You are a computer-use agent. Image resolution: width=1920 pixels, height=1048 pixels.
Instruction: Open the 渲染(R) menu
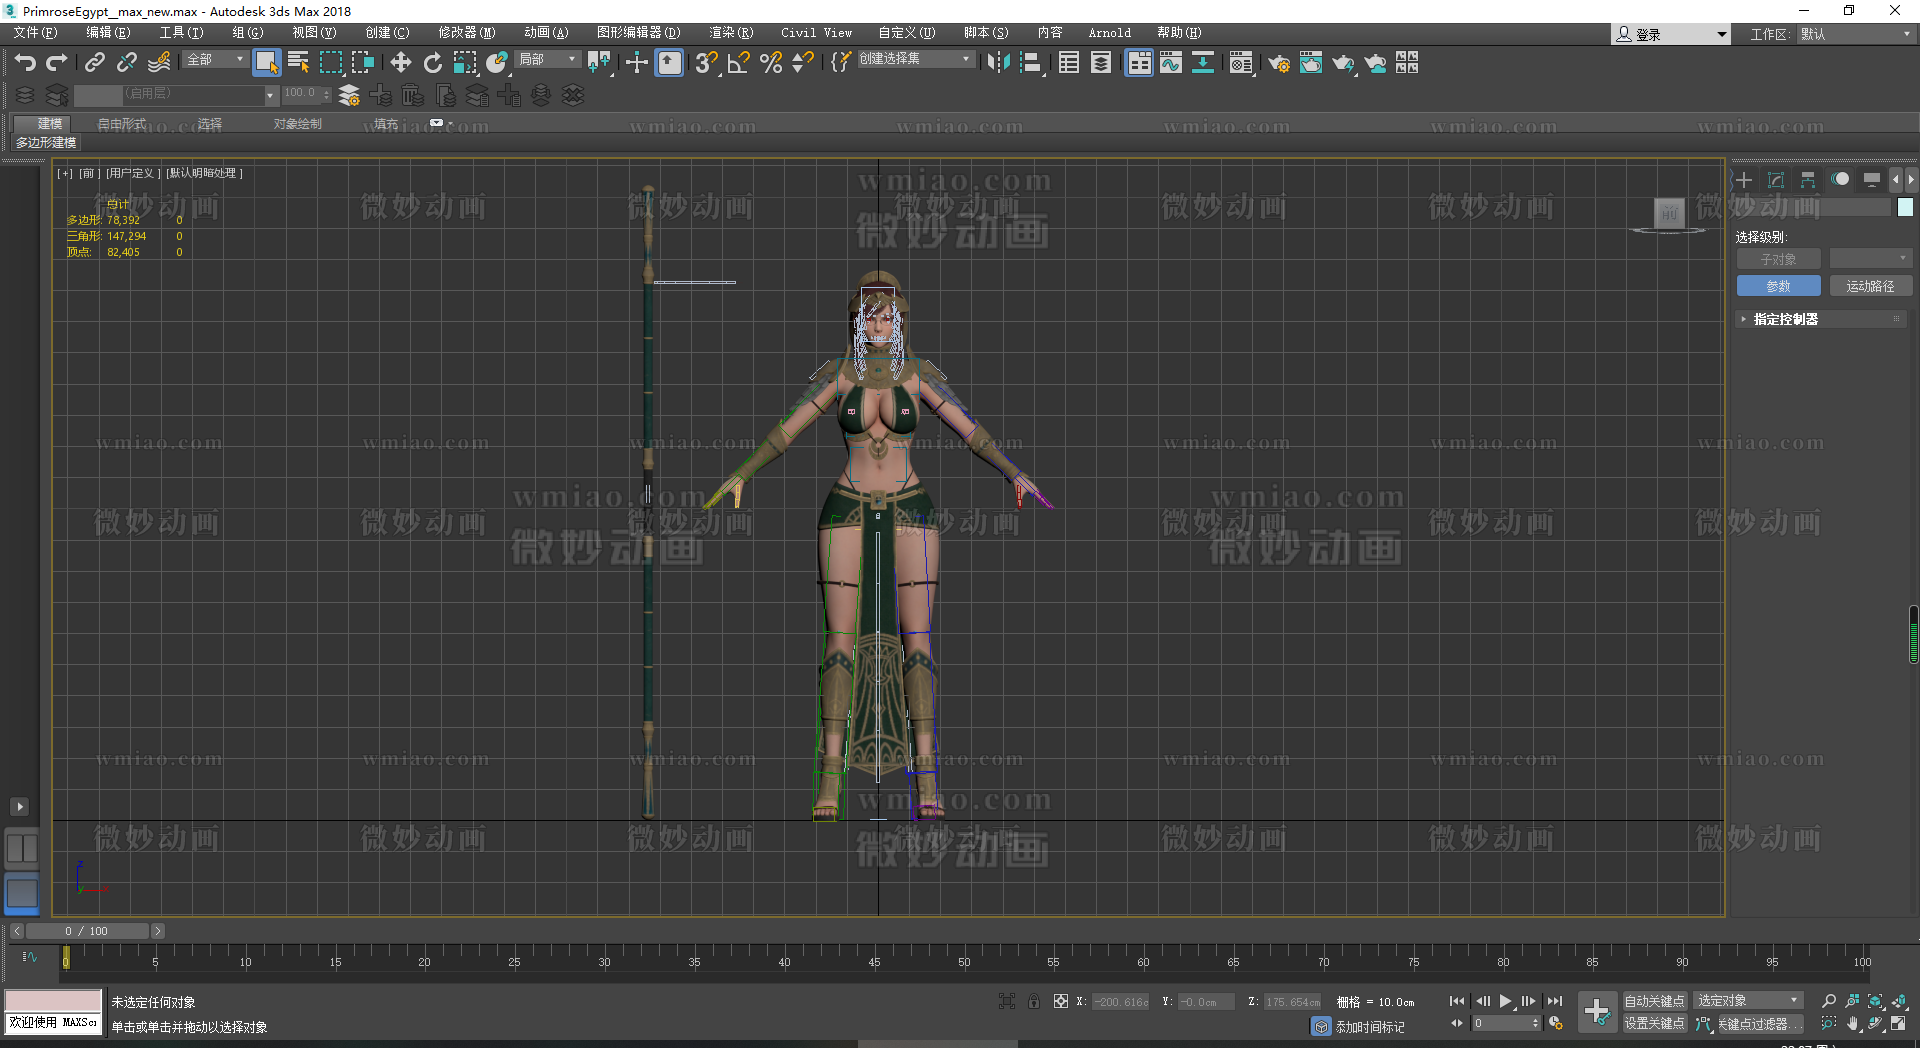[731, 33]
